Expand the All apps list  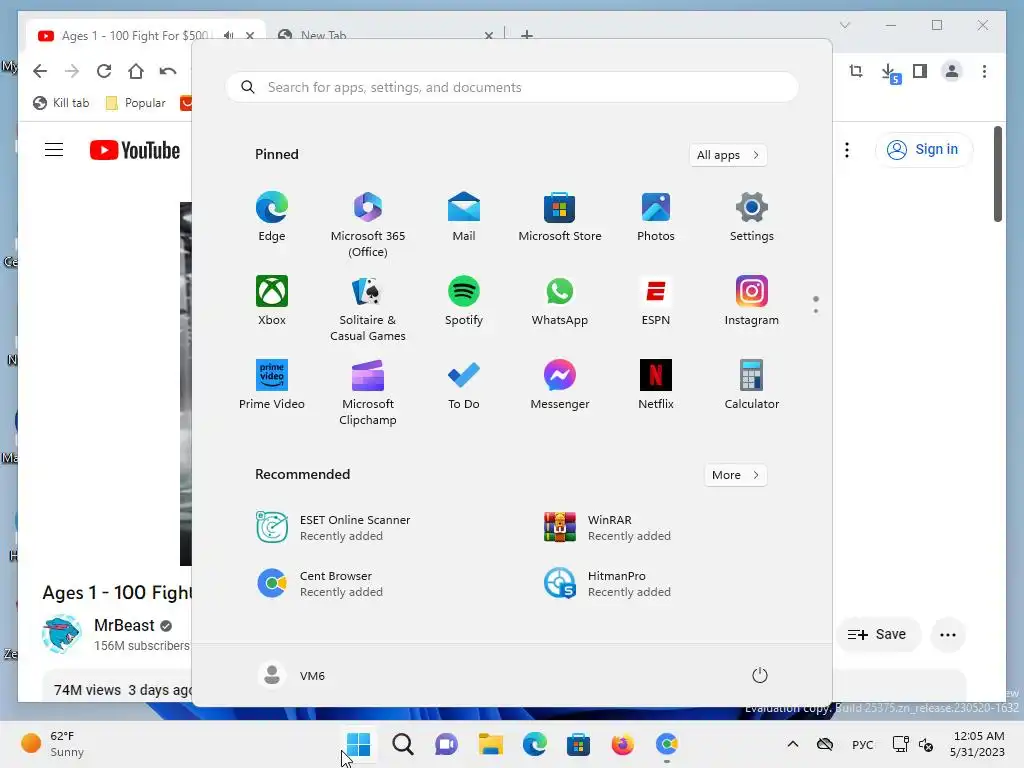point(728,155)
